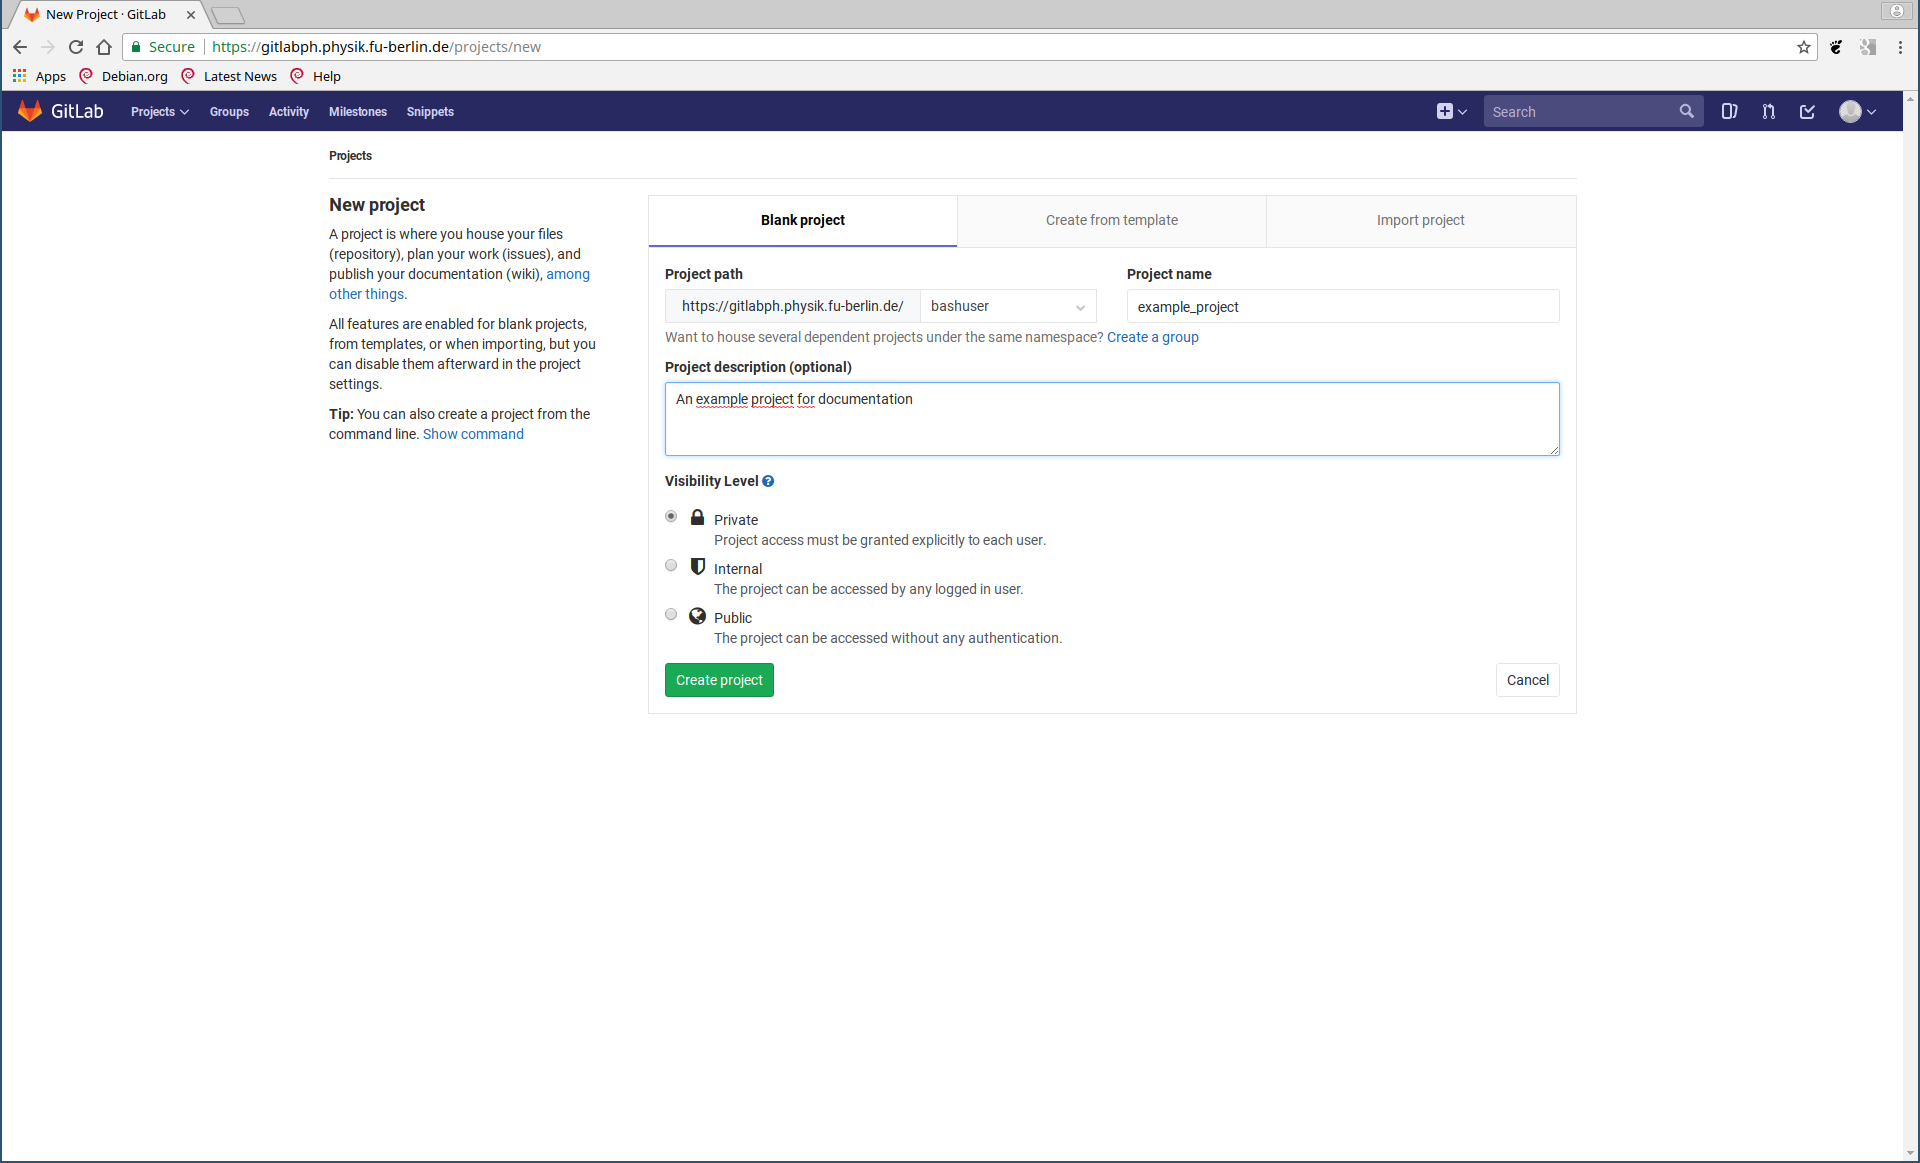Open the plus new-item dropdown
The image size is (1920, 1163).
[x=1451, y=112]
